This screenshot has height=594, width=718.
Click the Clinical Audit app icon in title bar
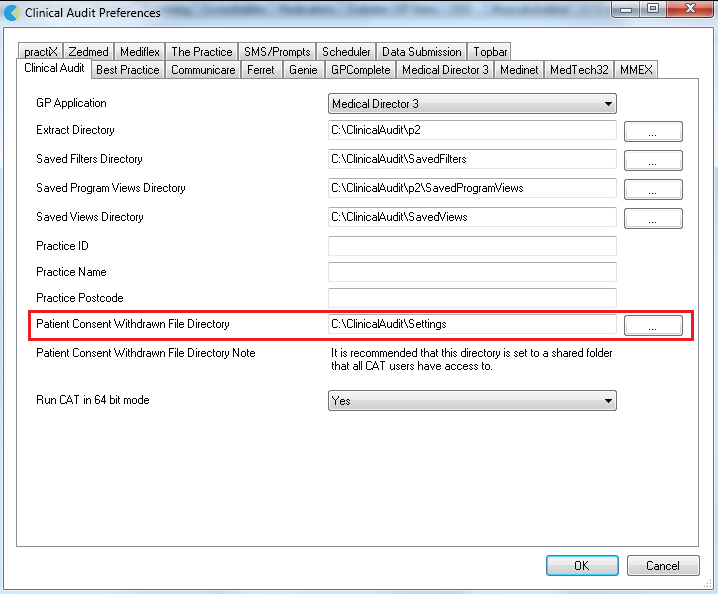click(x=11, y=12)
